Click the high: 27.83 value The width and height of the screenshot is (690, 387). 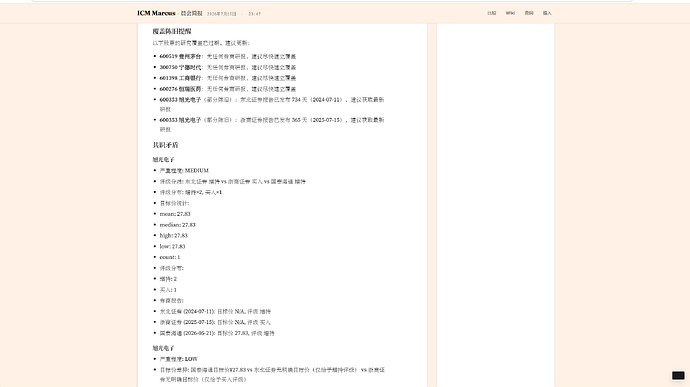(x=173, y=236)
